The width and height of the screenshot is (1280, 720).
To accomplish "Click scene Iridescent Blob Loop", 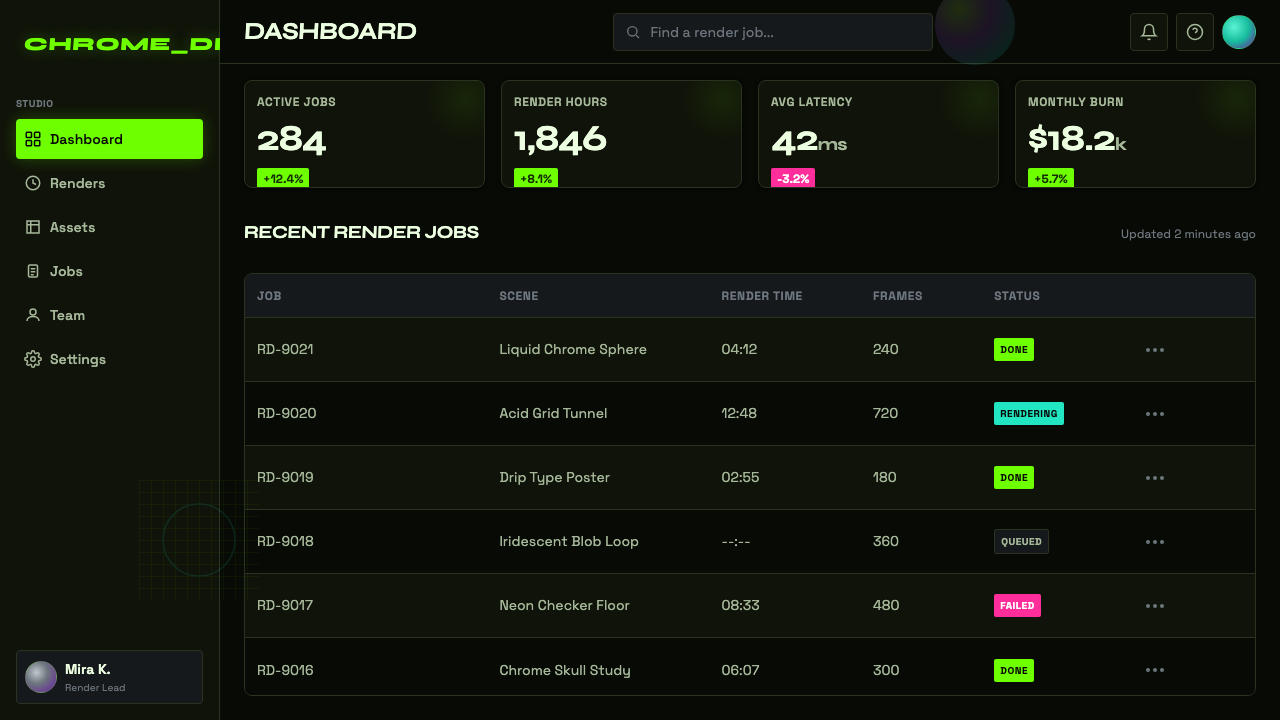I will pyautogui.click(x=569, y=542).
